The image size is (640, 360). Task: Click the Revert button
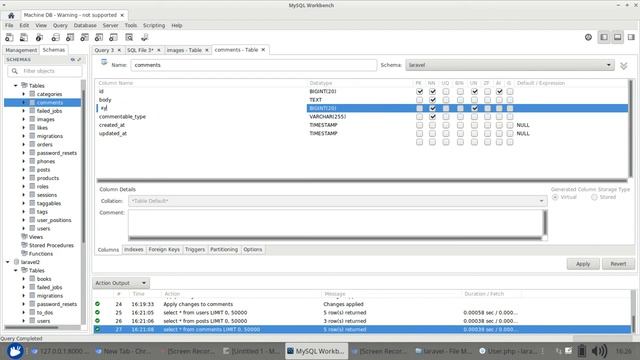(618, 264)
